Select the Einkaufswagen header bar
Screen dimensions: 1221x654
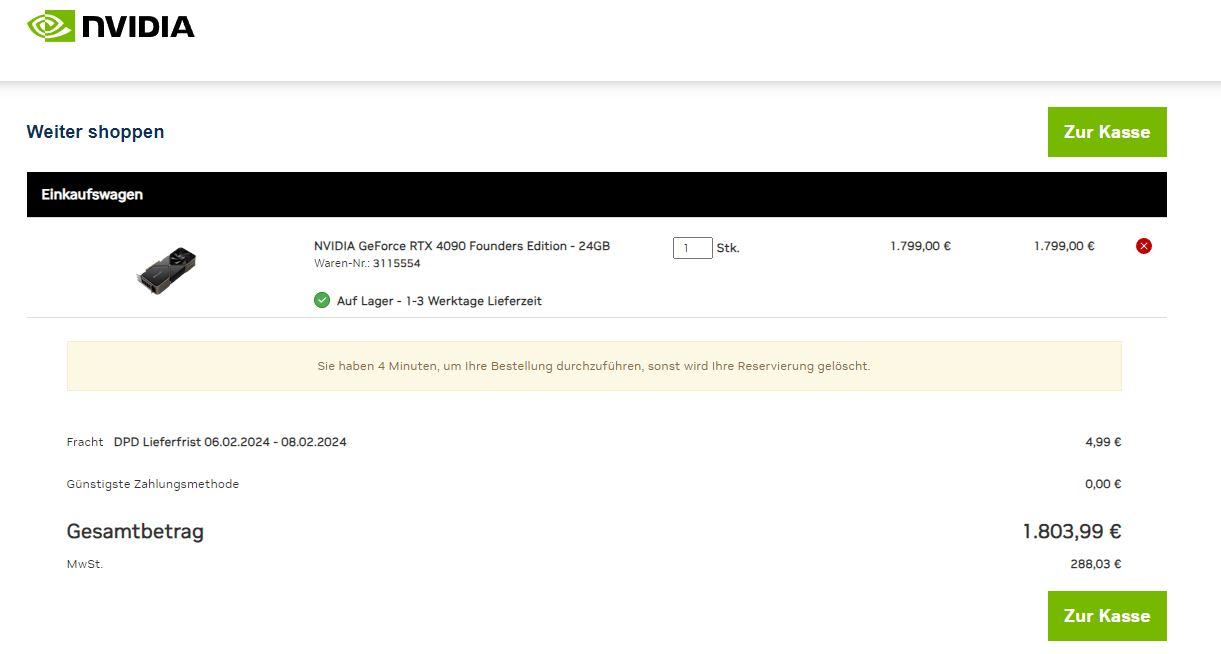(x=597, y=195)
